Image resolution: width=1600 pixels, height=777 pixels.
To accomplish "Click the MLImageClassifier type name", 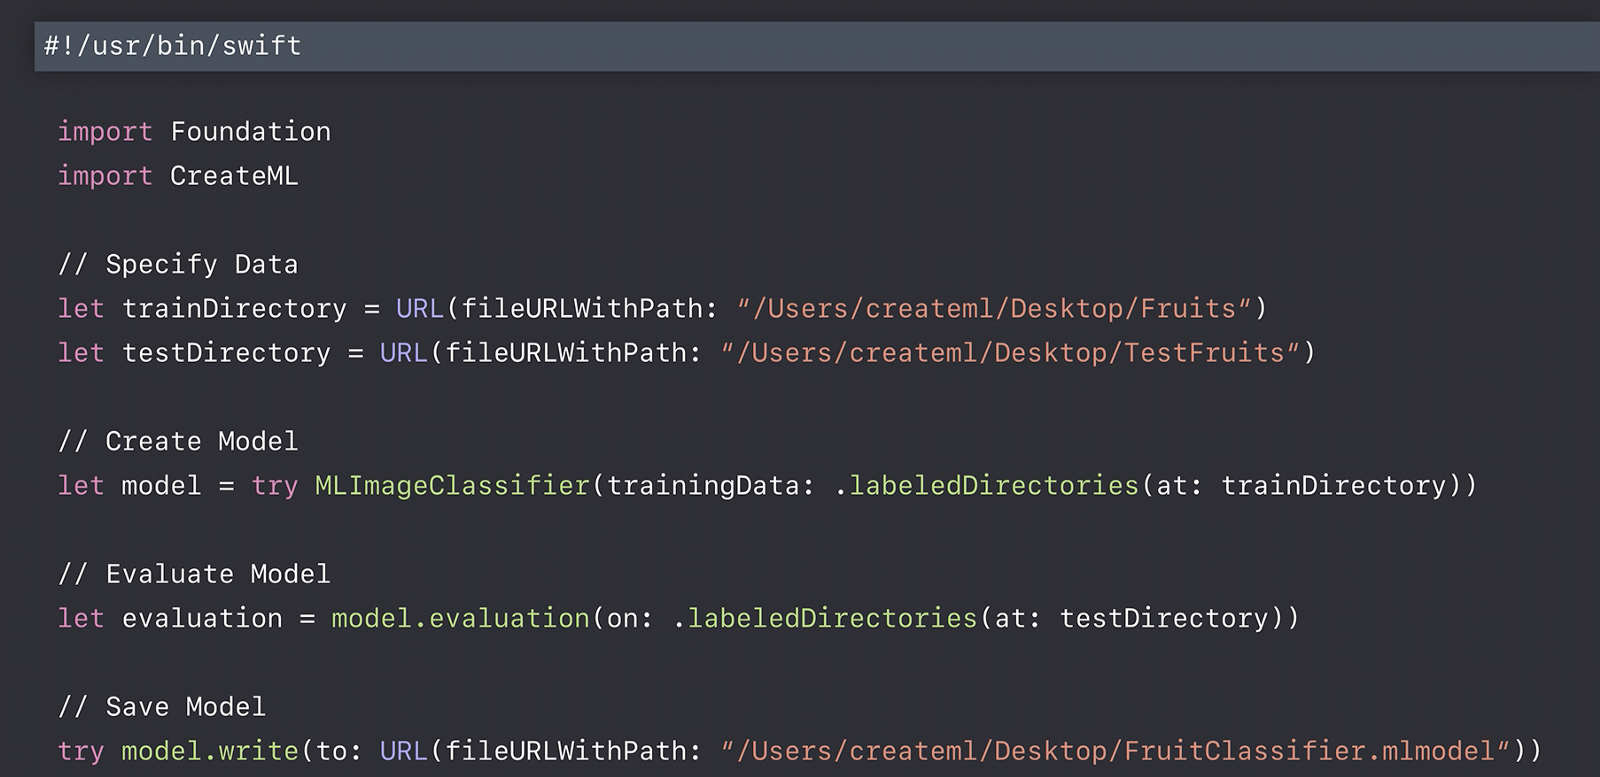I will pos(452,486).
